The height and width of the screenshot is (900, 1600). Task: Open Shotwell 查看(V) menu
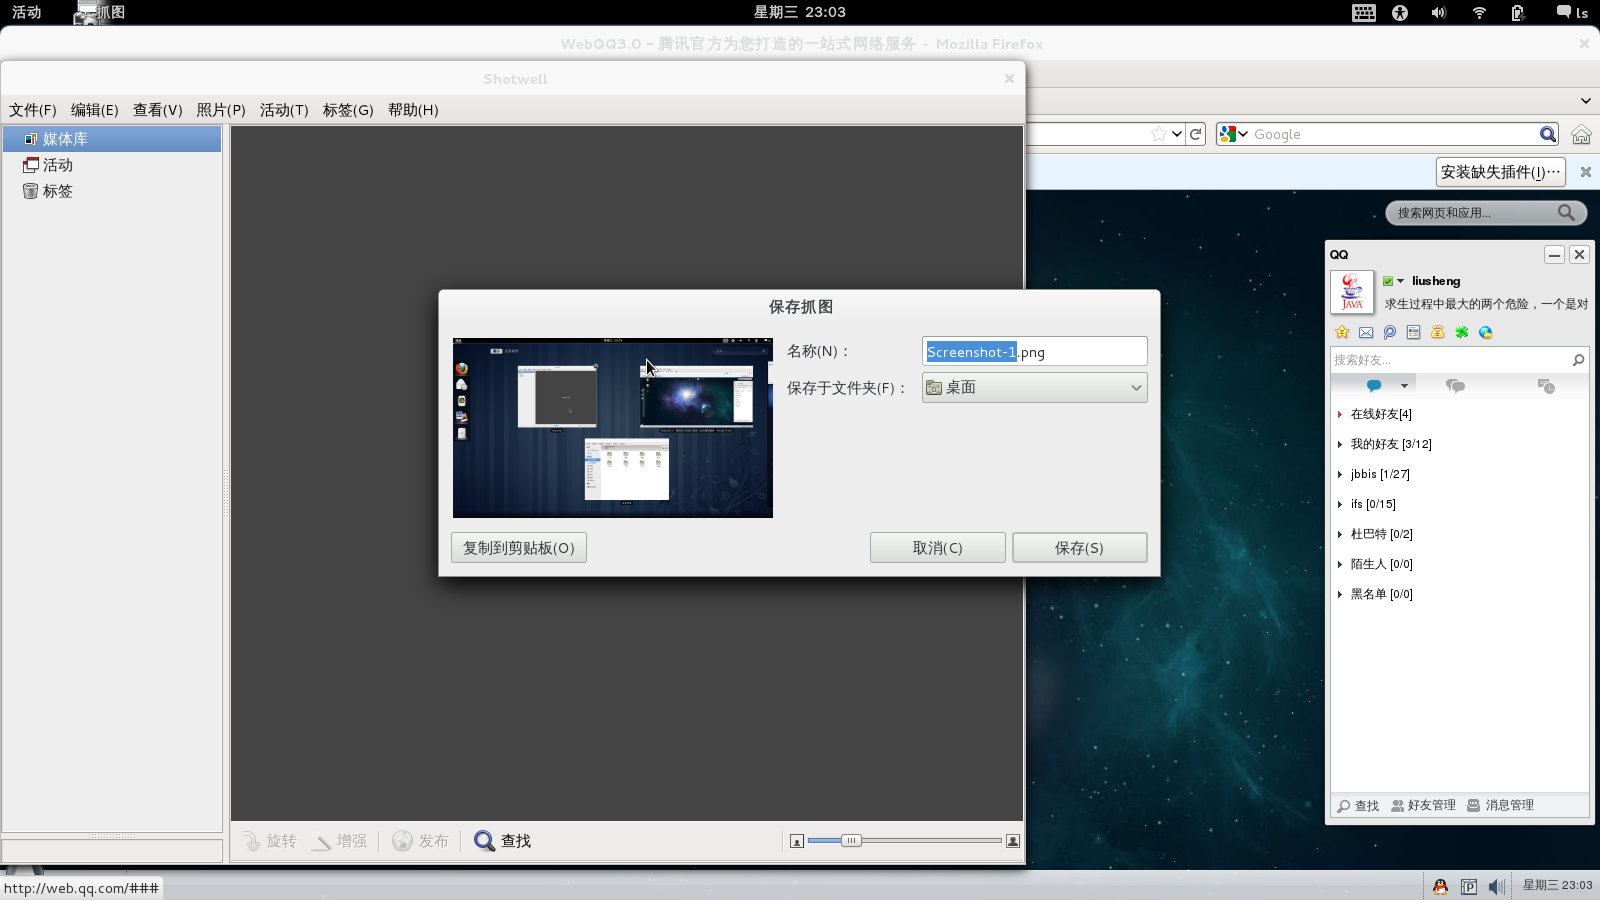tap(158, 110)
